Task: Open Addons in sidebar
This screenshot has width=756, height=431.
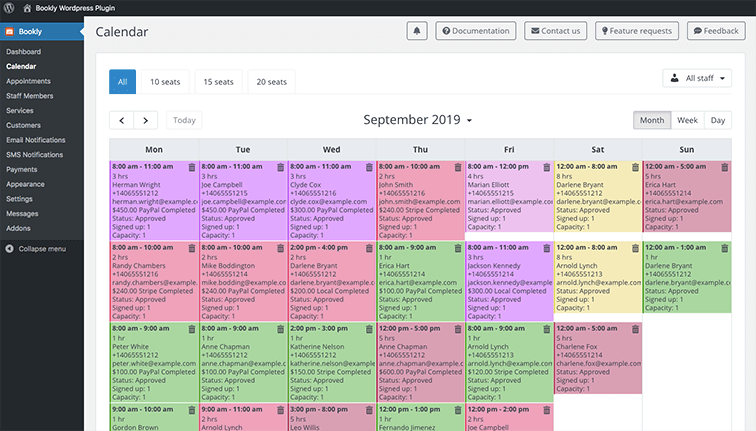Action: [x=18, y=228]
